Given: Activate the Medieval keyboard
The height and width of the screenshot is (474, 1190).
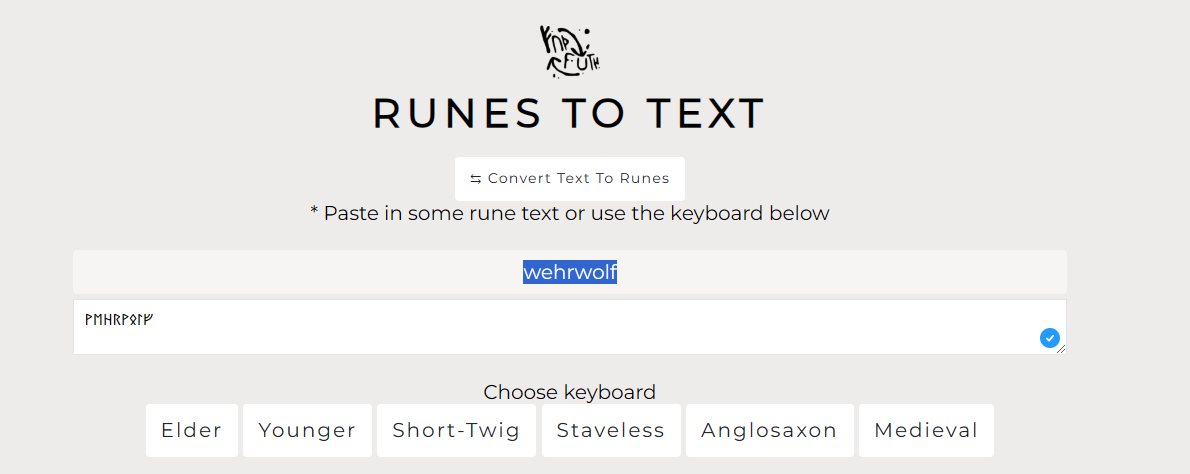Looking at the screenshot, I should (x=926, y=430).
